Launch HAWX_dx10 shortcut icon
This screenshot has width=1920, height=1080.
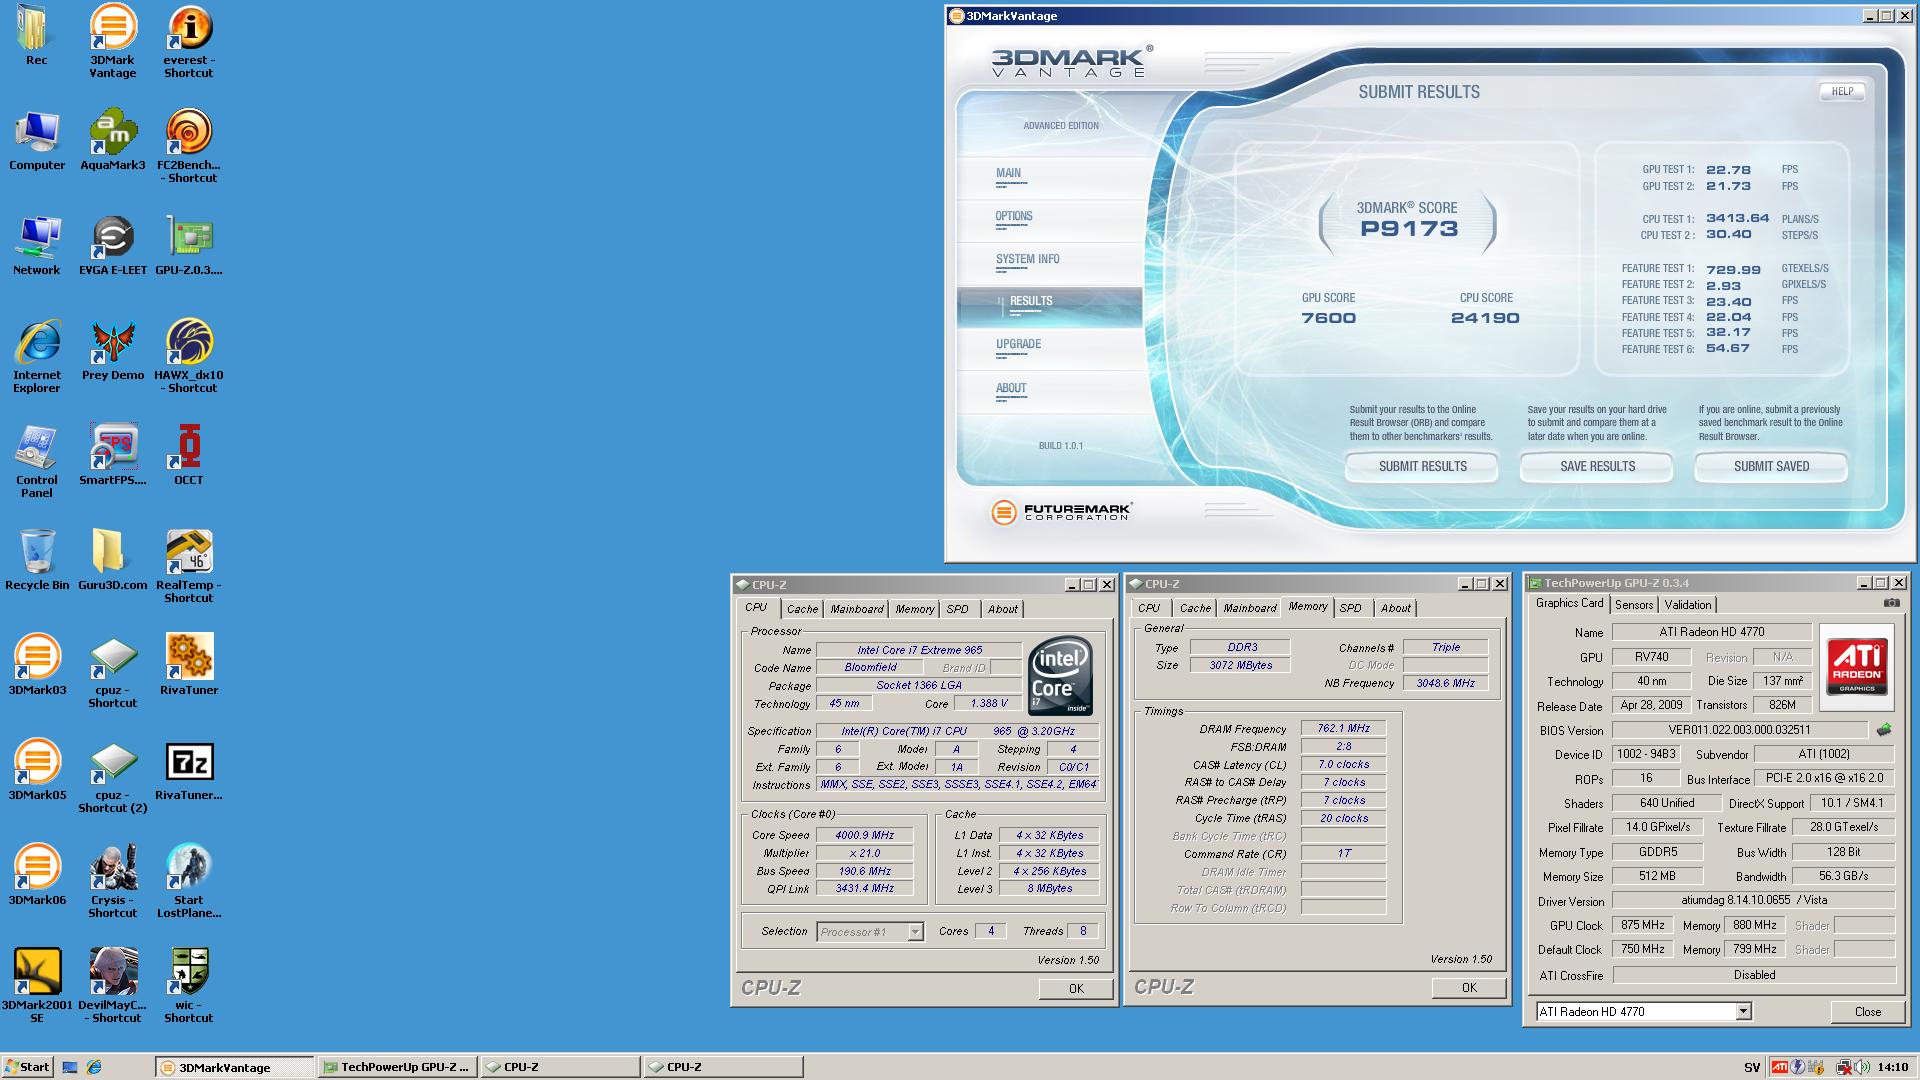tap(188, 356)
